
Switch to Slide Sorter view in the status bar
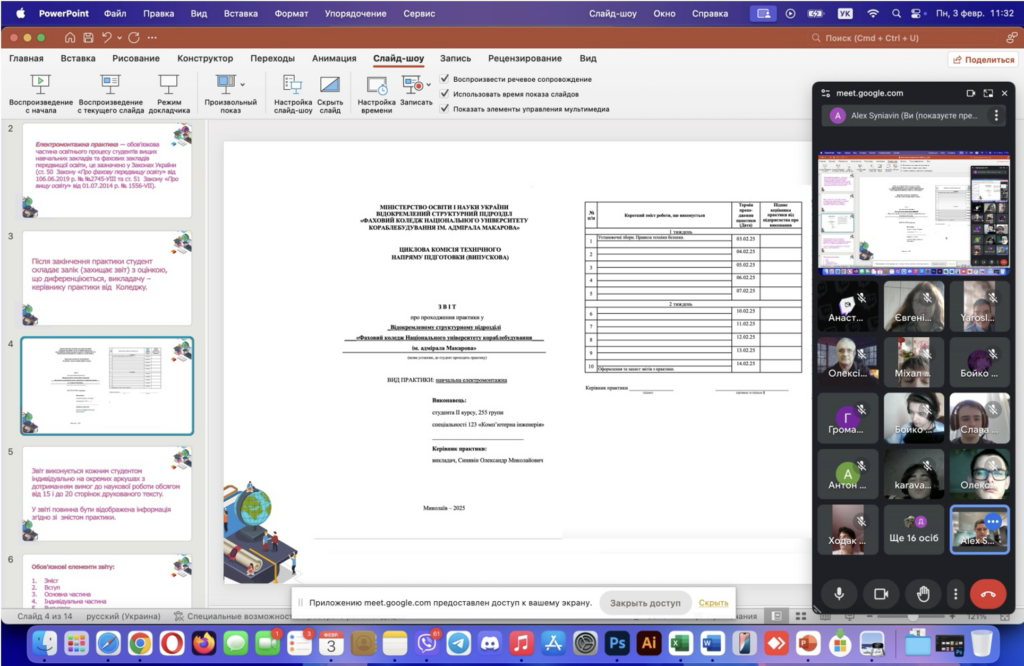coord(801,616)
